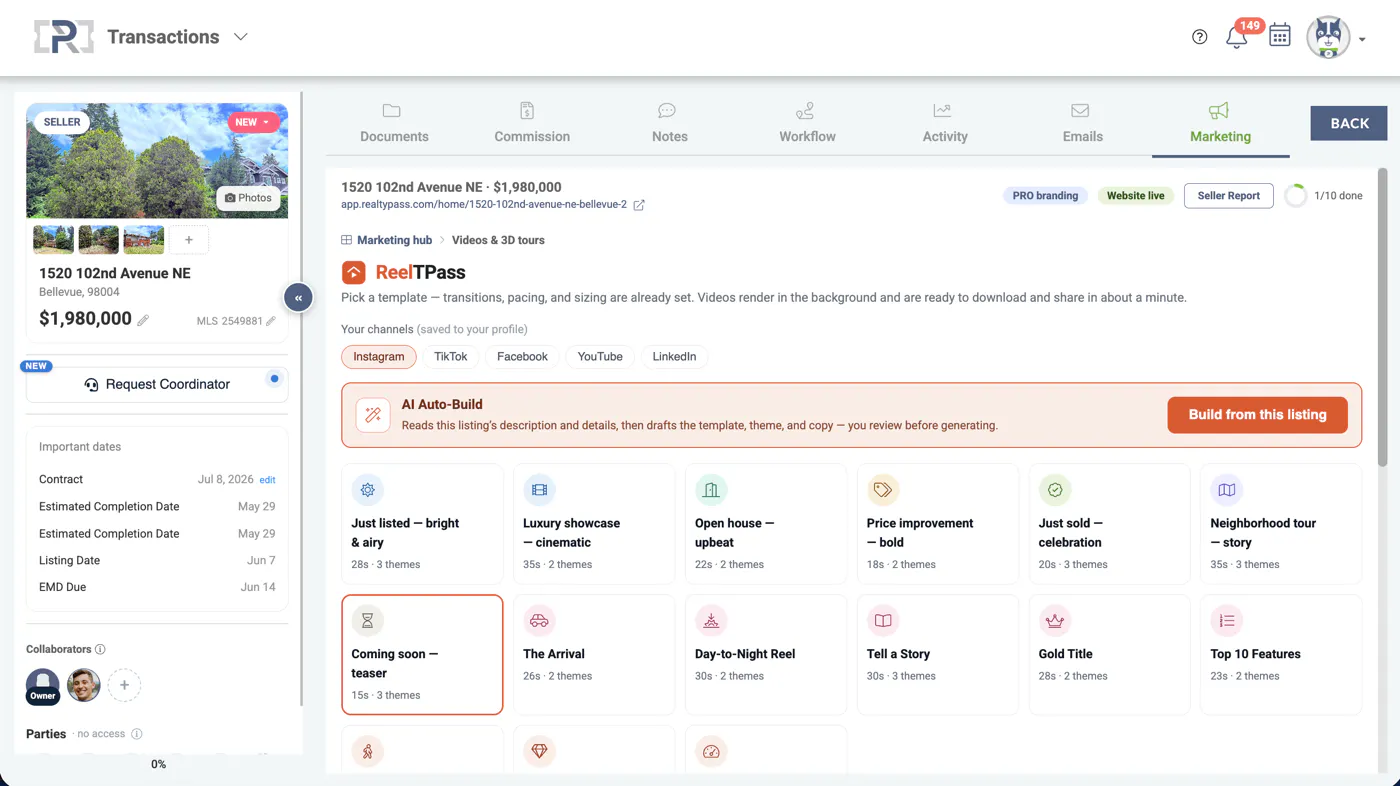Viewport: 1400px width, 786px height.
Task: Click the 1/10 done progress ring
Action: pos(1295,196)
